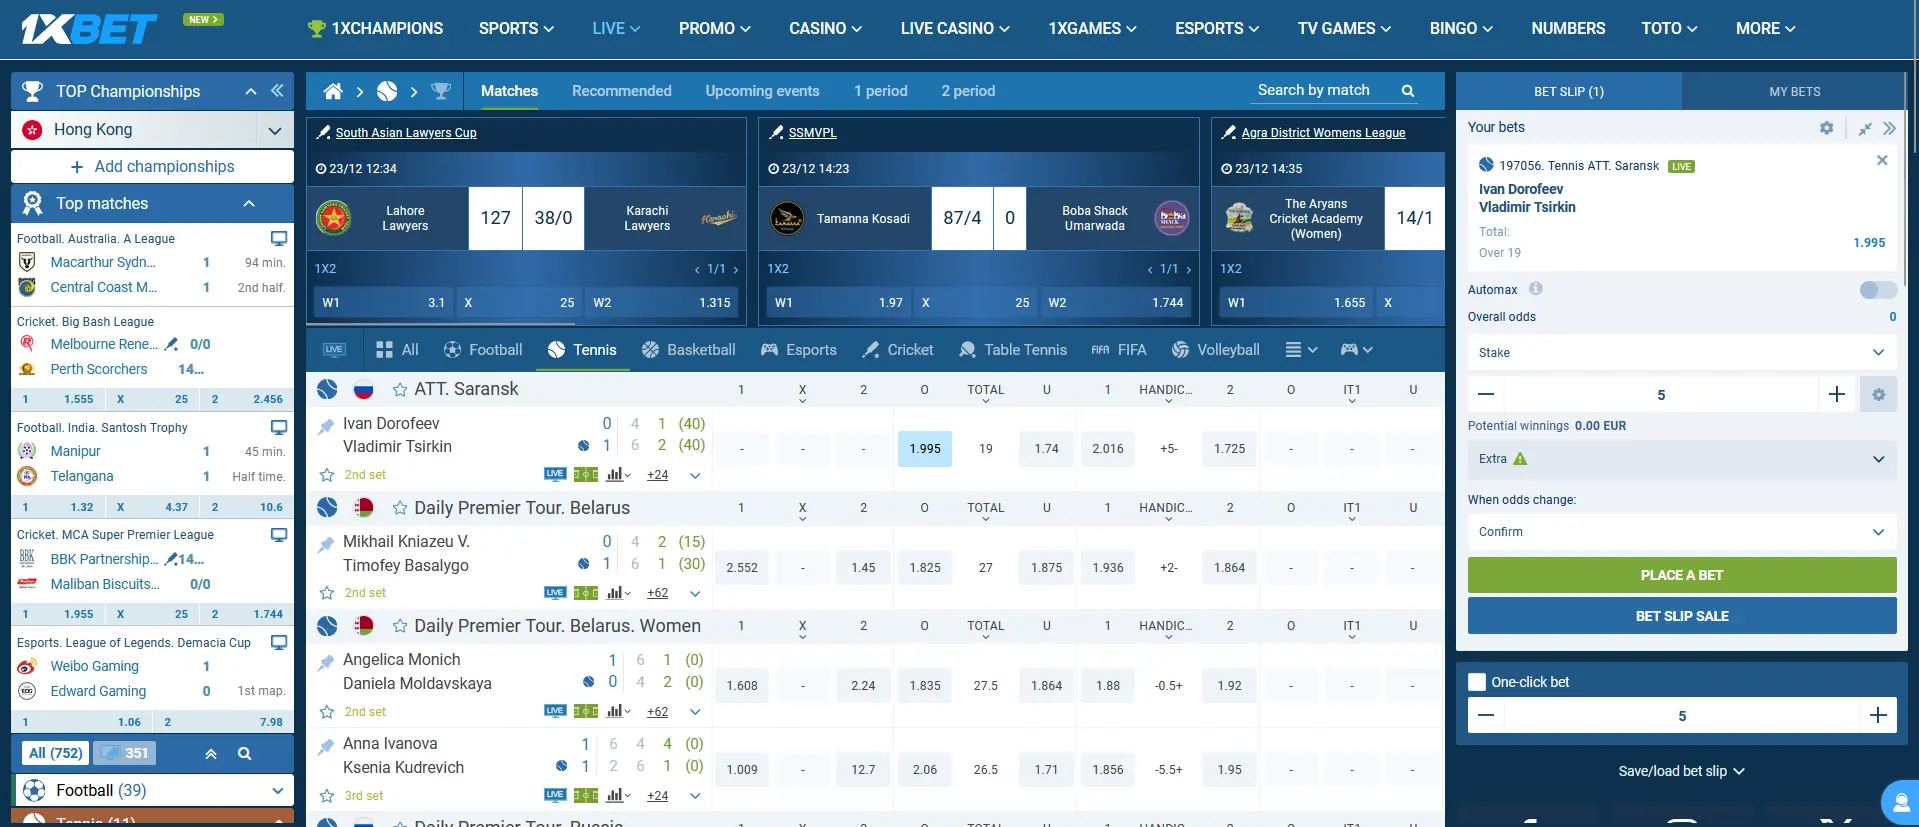Click the BET SLIP SALE button

(x=1681, y=616)
